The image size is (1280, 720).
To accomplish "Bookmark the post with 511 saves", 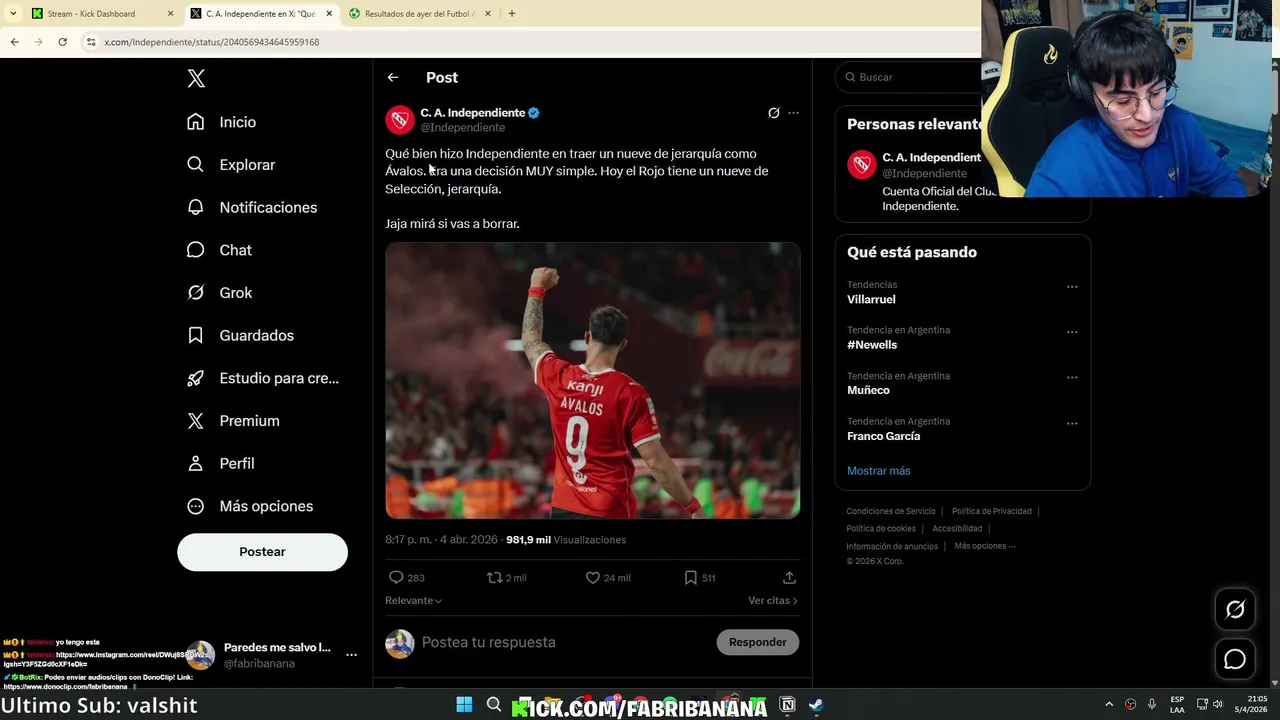I will [690, 577].
